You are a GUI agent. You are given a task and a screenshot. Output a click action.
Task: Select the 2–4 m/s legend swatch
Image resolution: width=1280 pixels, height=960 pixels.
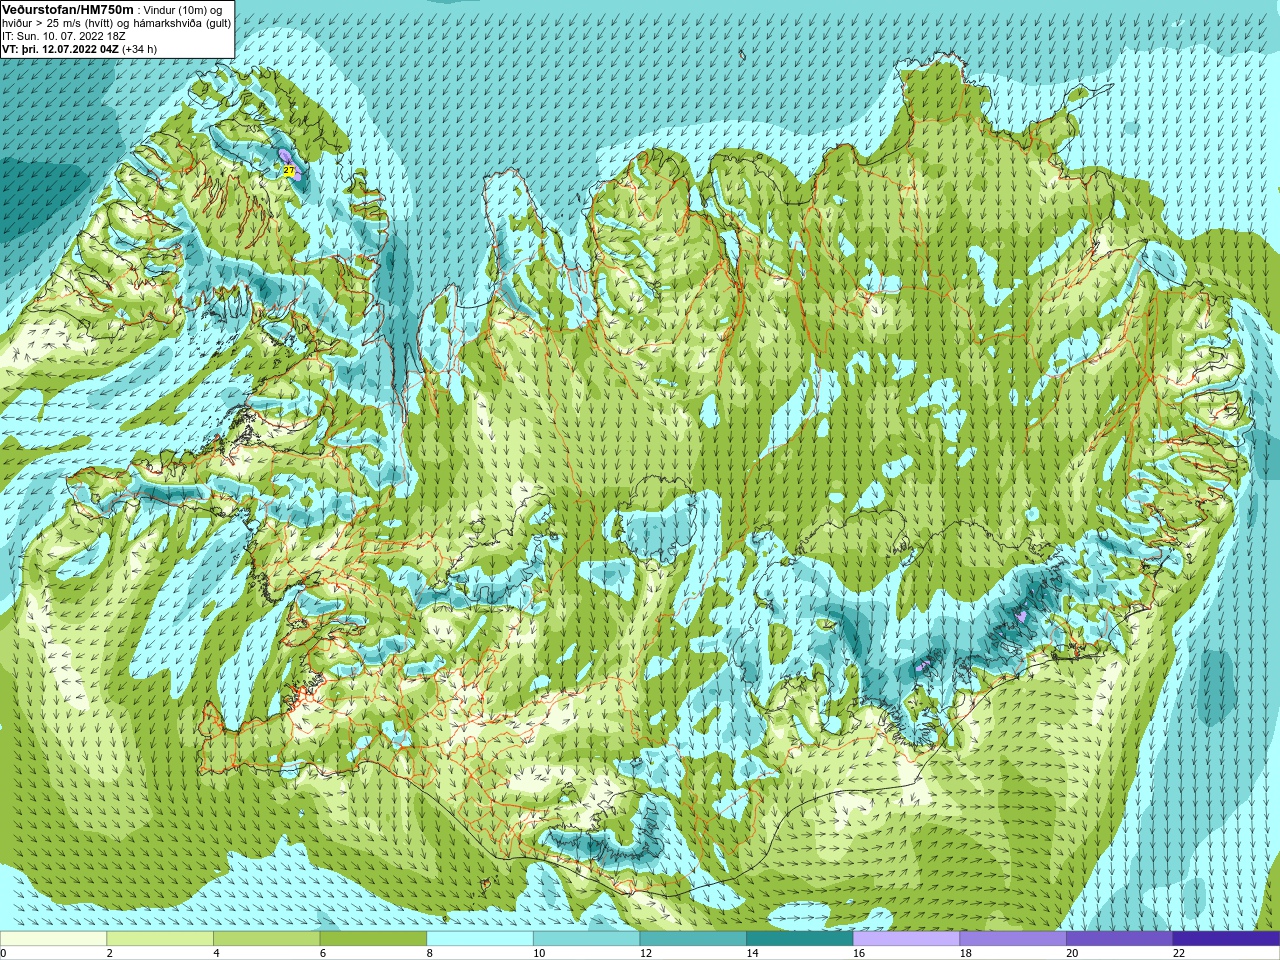(x=160, y=938)
